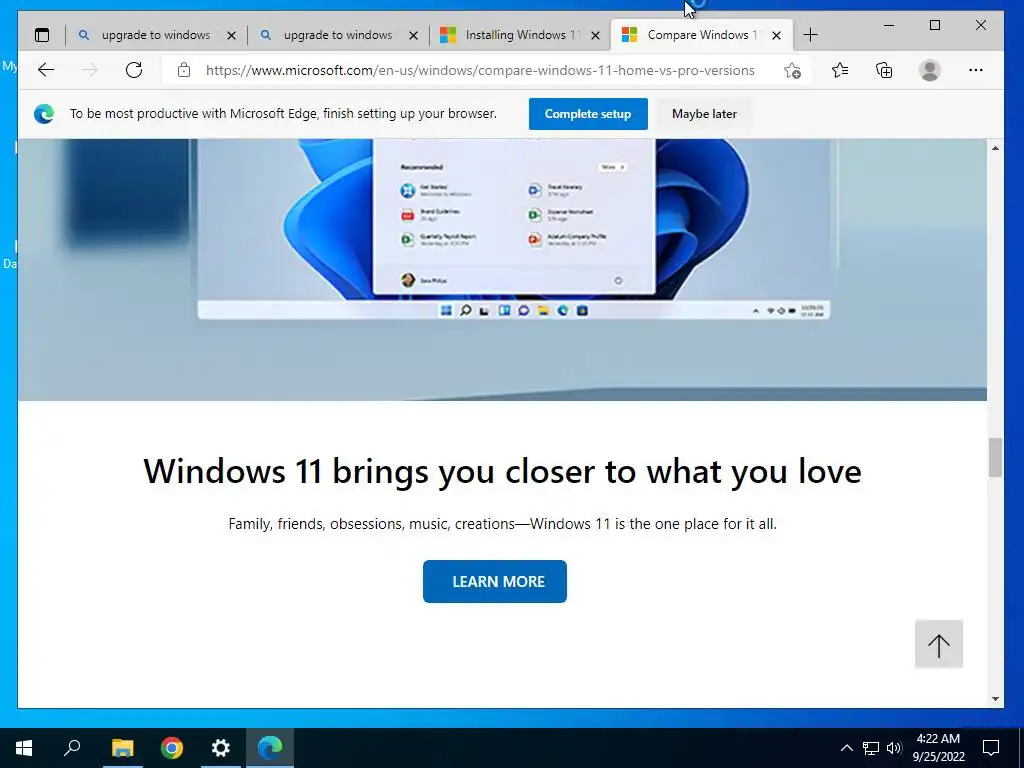Launch Google Chrome from taskbar
Image resolution: width=1024 pixels, height=768 pixels.
pyautogui.click(x=172, y=748)
